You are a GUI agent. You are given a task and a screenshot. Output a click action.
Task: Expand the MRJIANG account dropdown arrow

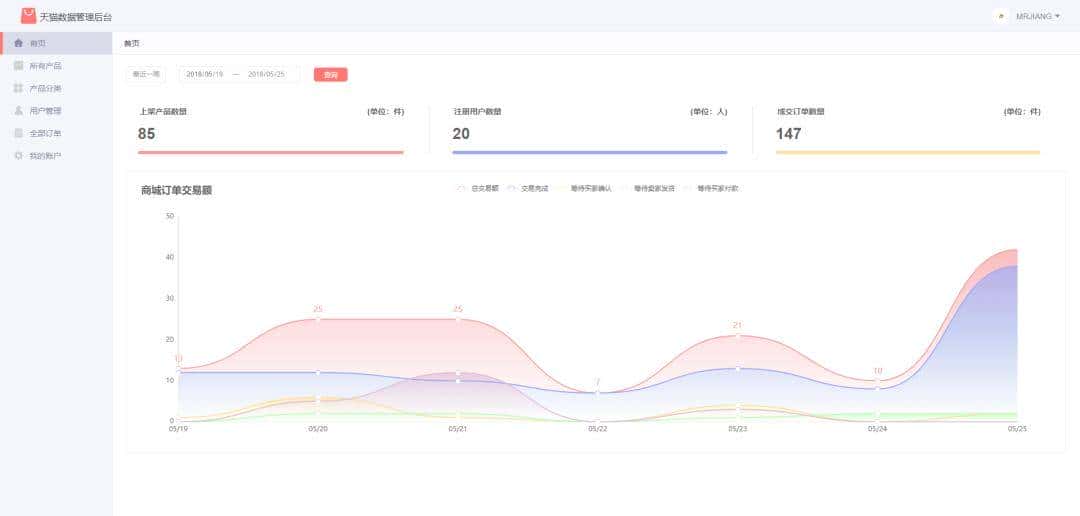point(1057,16)
